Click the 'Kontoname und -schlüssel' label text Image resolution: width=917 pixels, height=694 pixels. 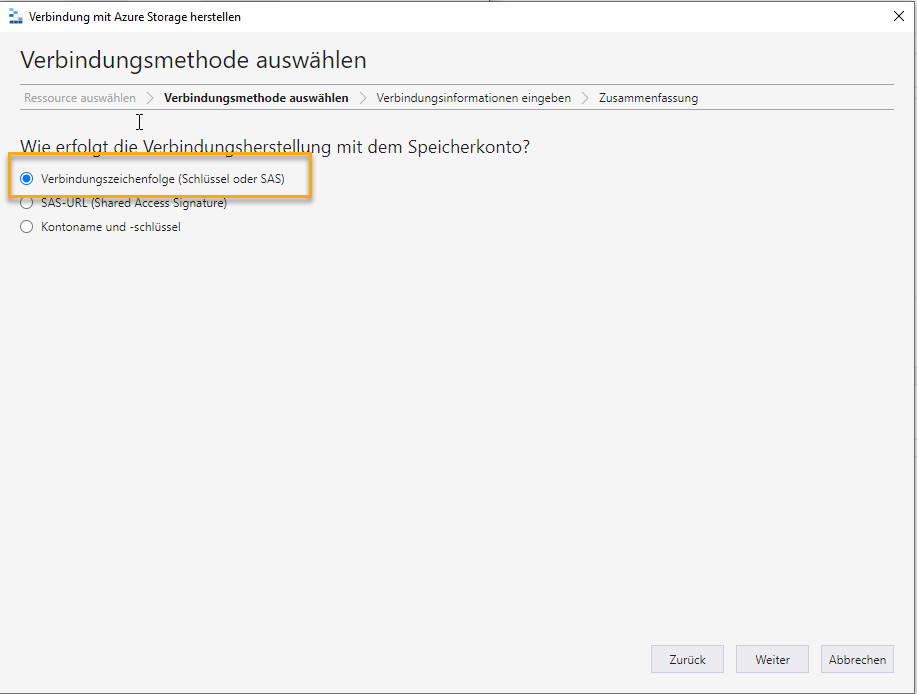point(111,227)
